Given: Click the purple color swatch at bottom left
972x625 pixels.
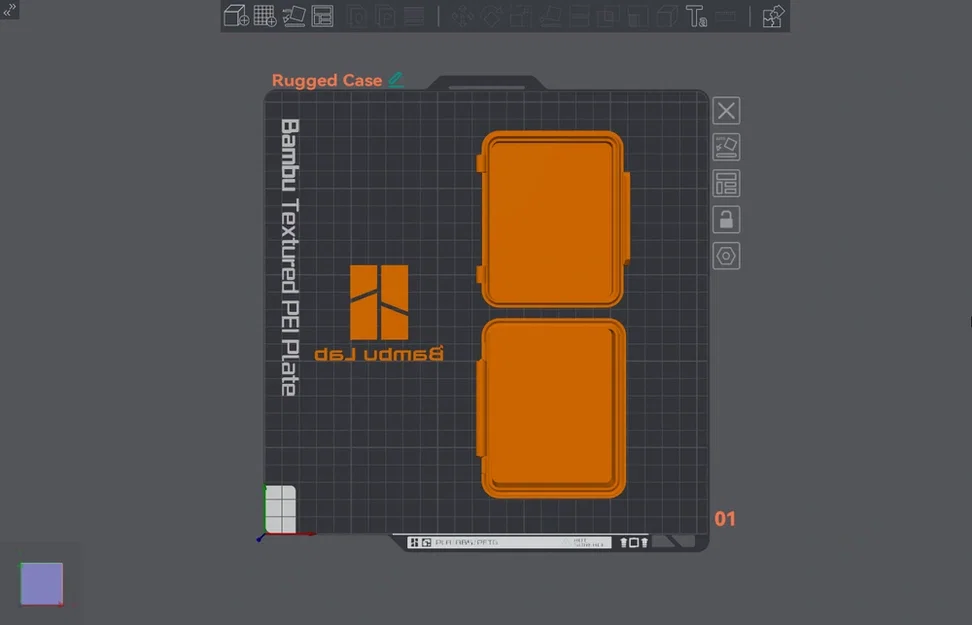Looking at the screenshot, I should click(x=40, y=583).
